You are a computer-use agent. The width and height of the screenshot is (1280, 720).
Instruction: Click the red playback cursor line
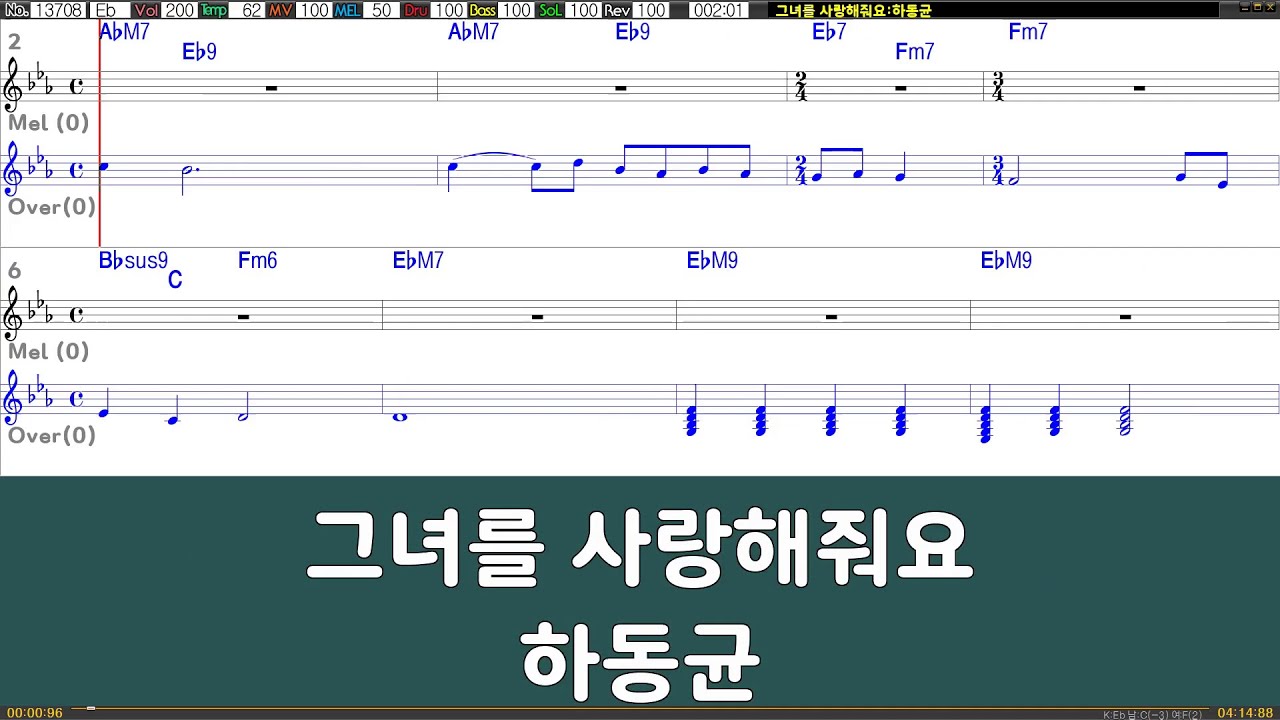click(x=99, y=133)
